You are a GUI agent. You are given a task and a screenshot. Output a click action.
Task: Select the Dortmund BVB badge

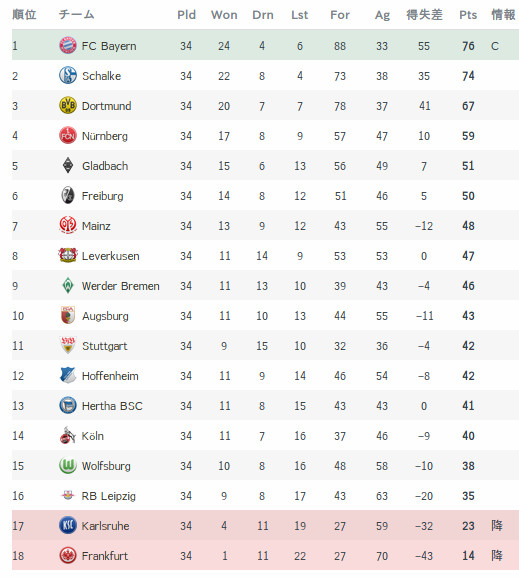[x=68, y=106]
